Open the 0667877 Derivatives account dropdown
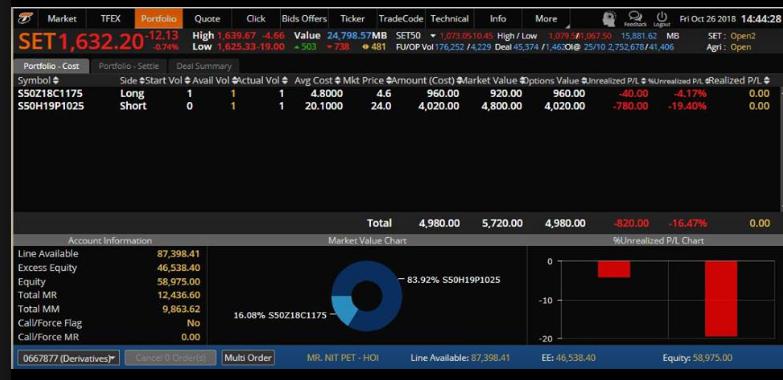Viewport: 783px width, 380px height. point(69,358)
